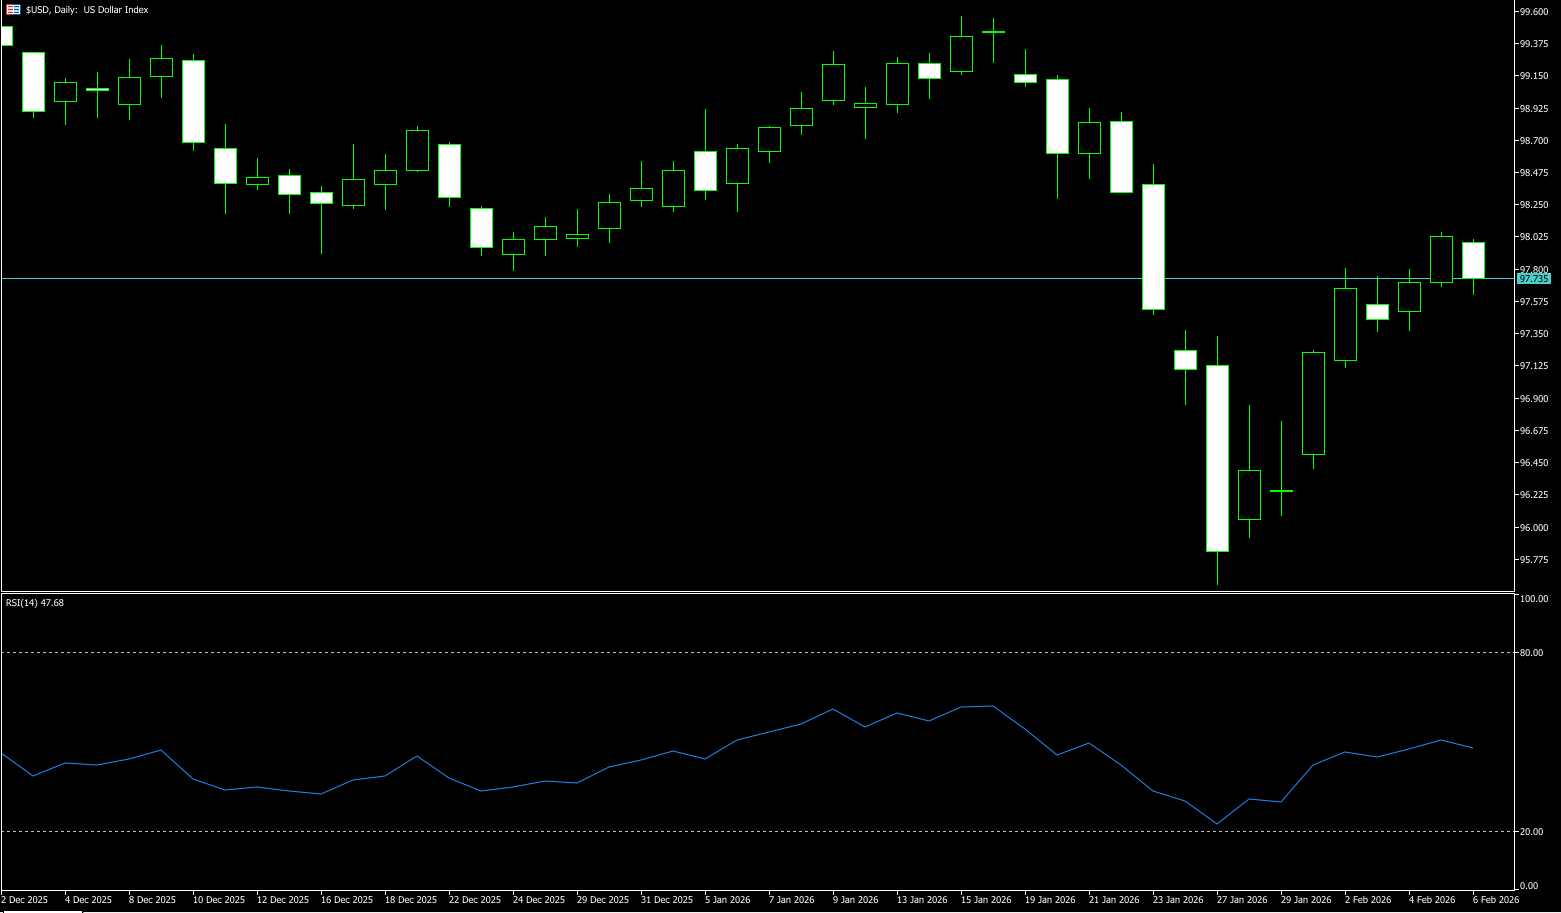Viewport: 1561px width, 913px height.
Task: Click the highlighted 97.735 current price tag
Action: 1534,279
